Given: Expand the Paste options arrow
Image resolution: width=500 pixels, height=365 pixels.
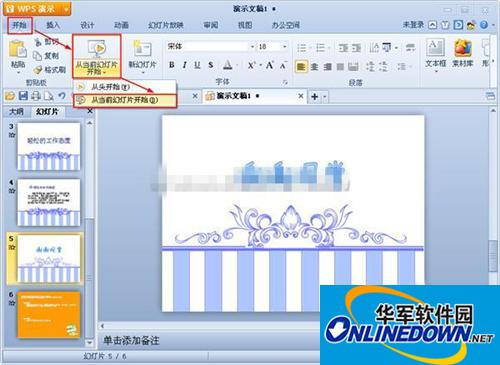Looking at the screenshot, I should coord(18,72).
